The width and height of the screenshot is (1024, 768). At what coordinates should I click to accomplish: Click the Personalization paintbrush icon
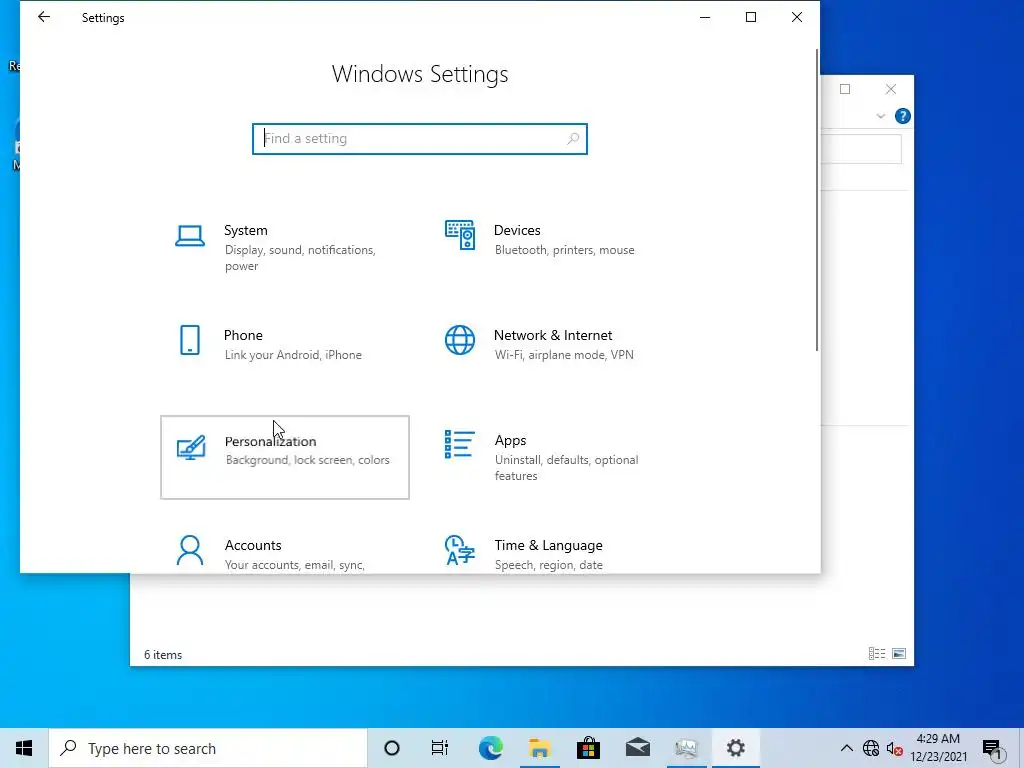click(x=191, y=448)
